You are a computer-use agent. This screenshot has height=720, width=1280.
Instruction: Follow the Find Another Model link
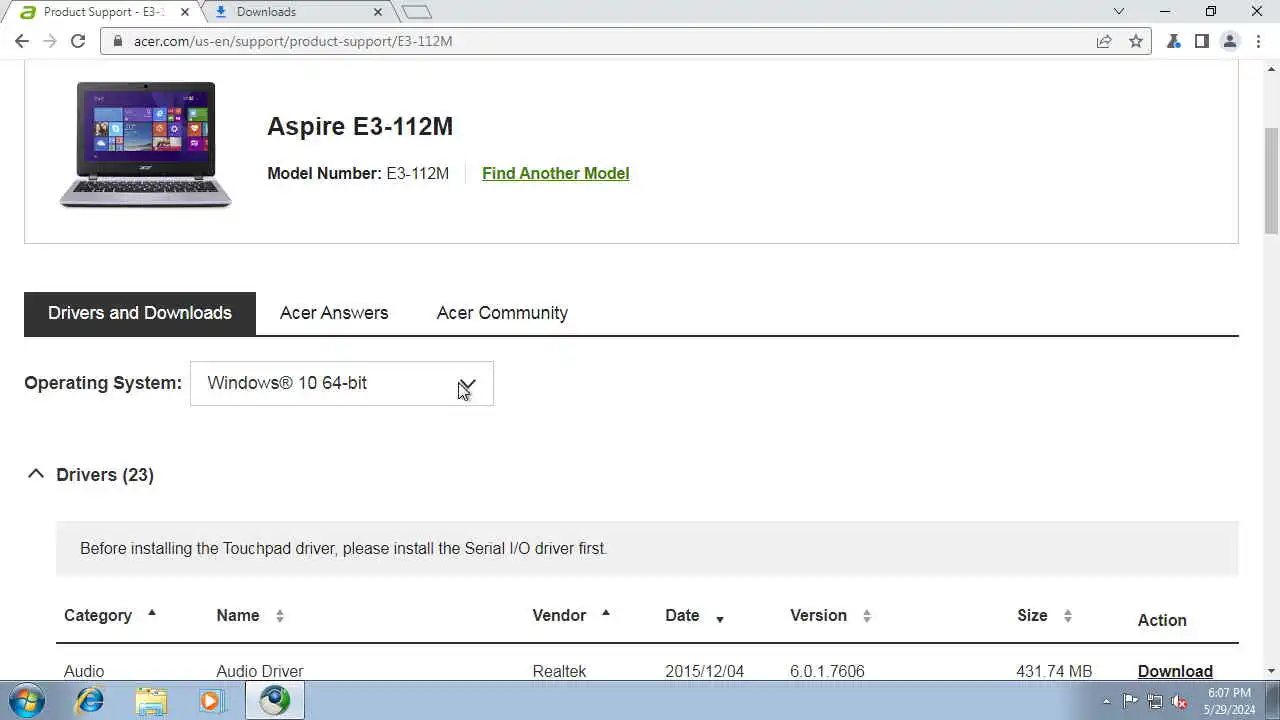555,173
